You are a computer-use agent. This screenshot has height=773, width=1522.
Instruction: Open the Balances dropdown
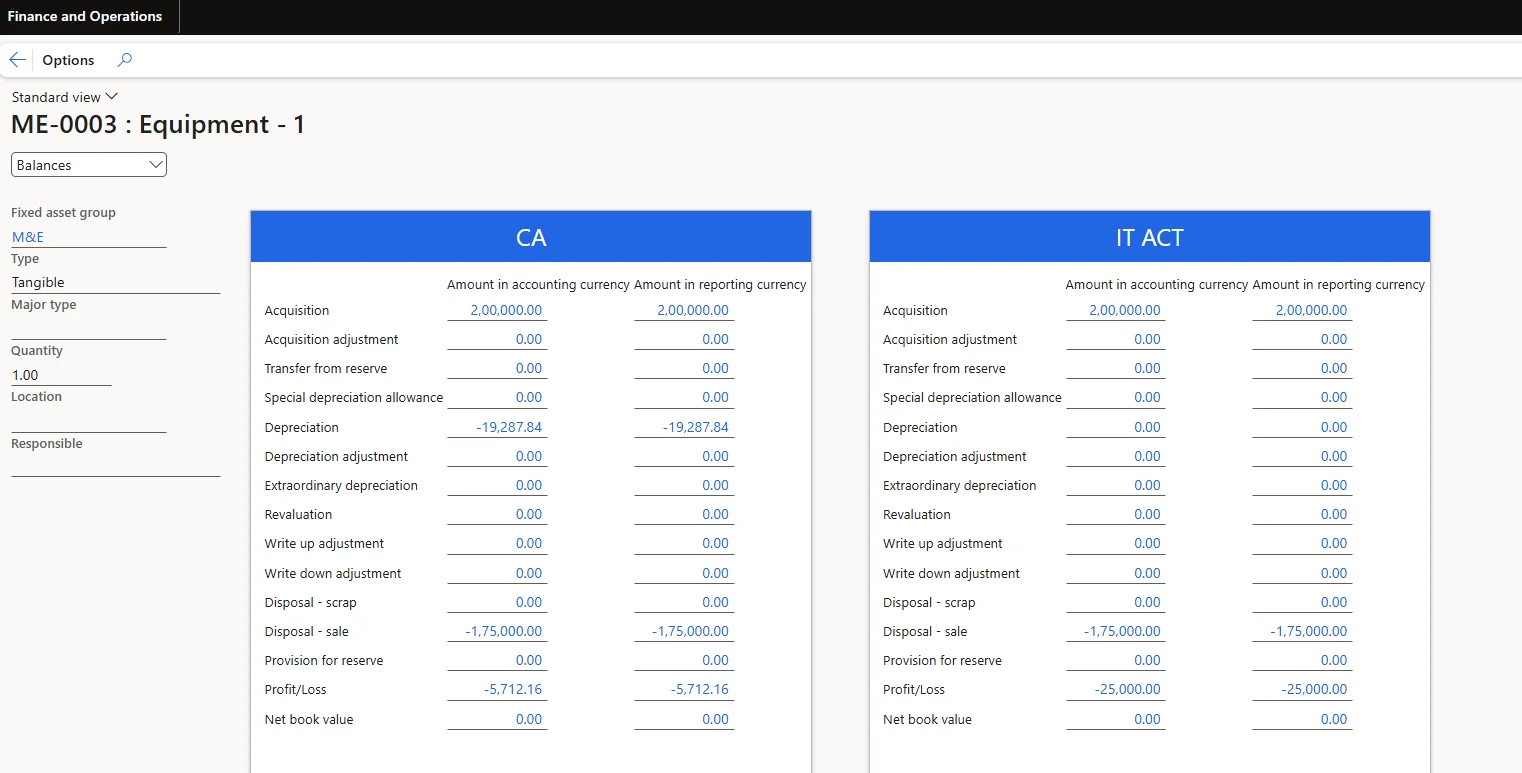(x=89, y=165)
